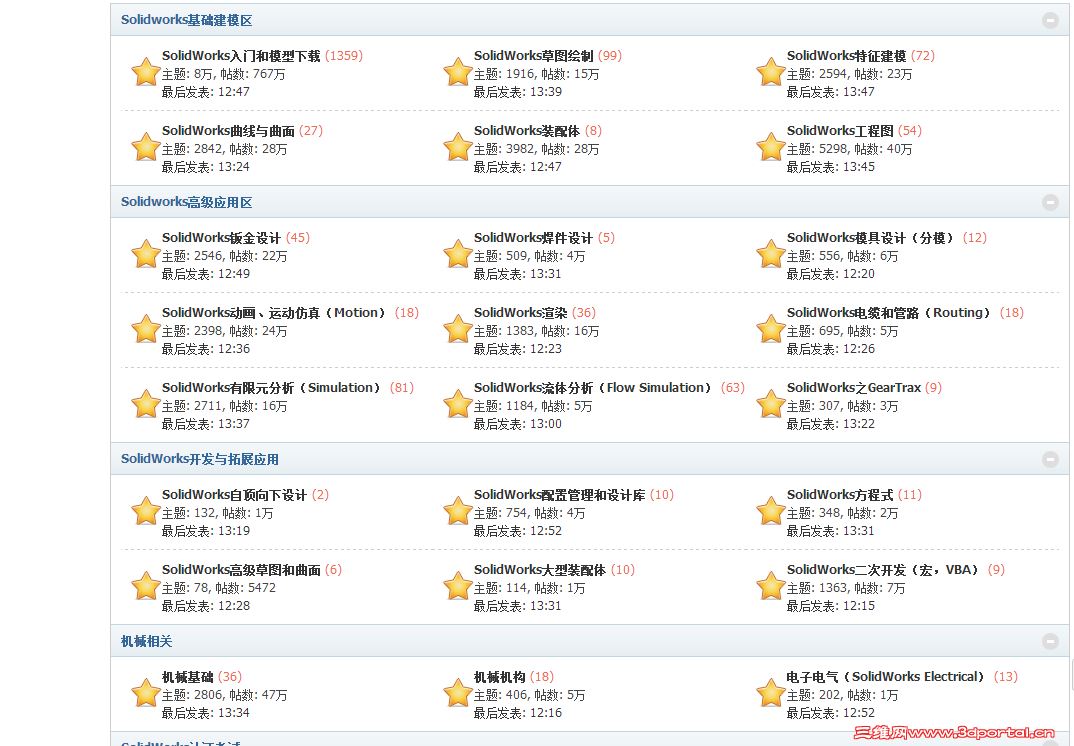This screenshot has width=1074, height=746.
Task: Click star icon beside SolidWorks配置管理和设计库
Action: point(458,510)
